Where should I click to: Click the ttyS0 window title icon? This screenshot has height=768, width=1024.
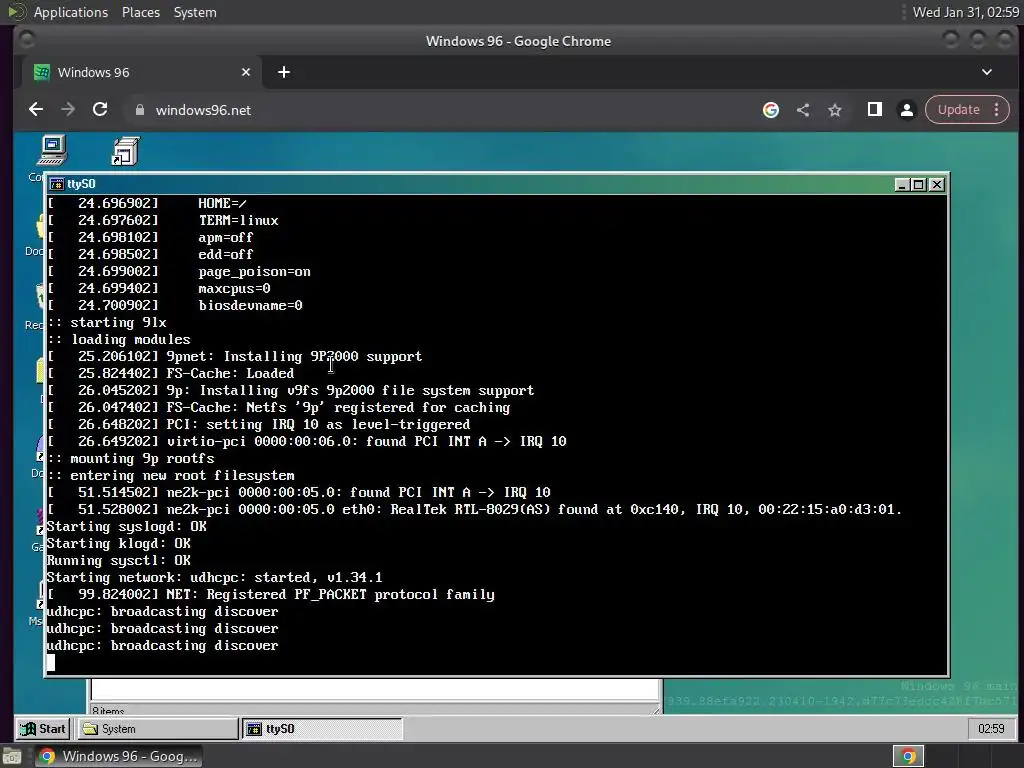57,184
